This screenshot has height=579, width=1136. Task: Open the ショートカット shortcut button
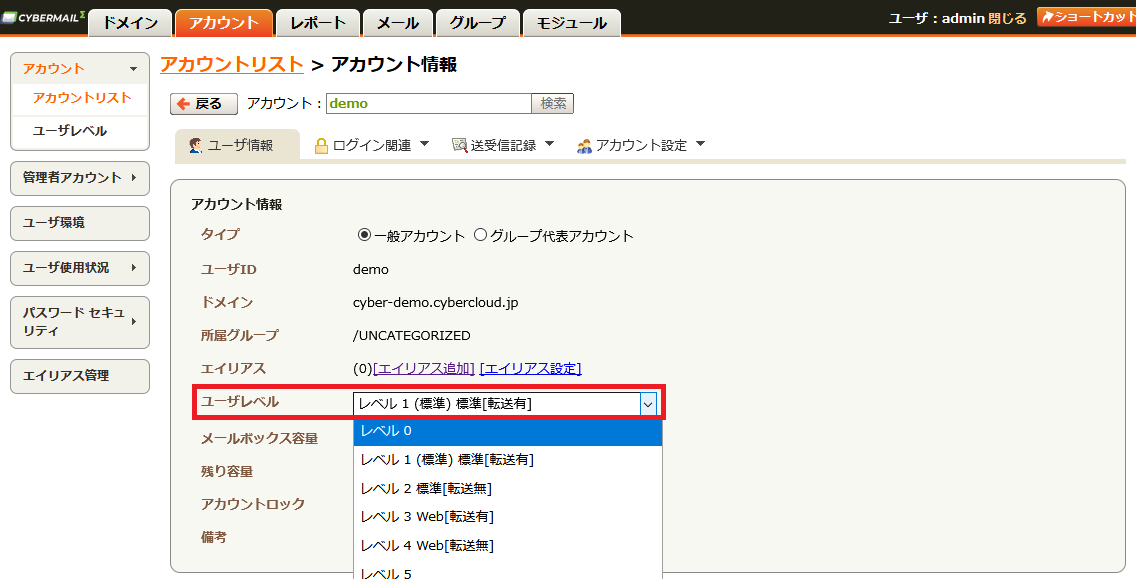1086,17
